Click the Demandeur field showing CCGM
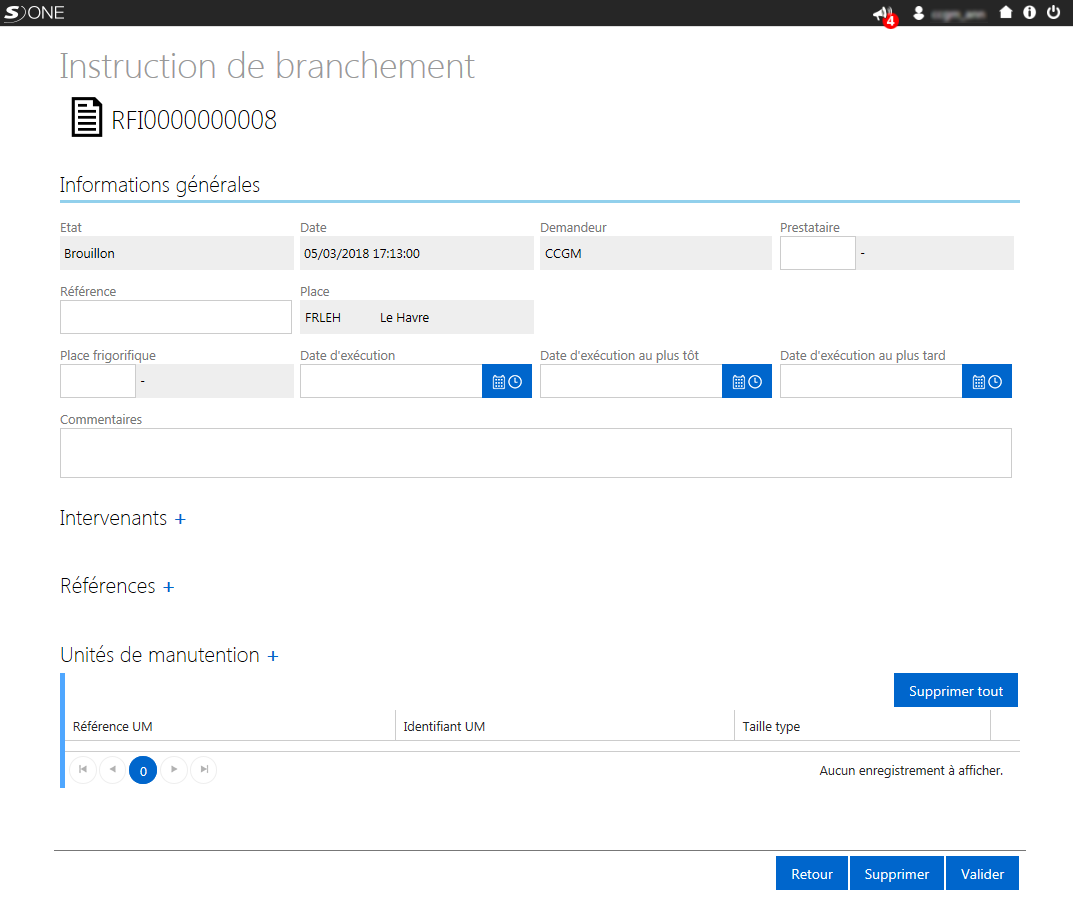The height and width of the screenshot is (897, 1073). [656, 253]
